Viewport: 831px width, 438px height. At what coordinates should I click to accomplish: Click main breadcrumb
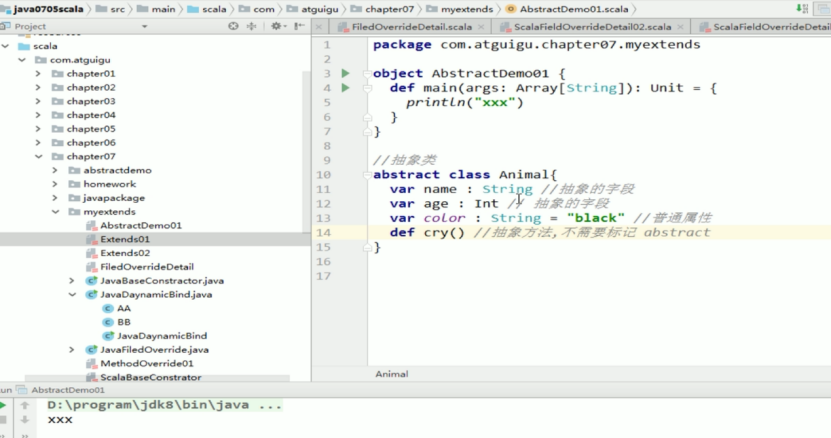163,9
